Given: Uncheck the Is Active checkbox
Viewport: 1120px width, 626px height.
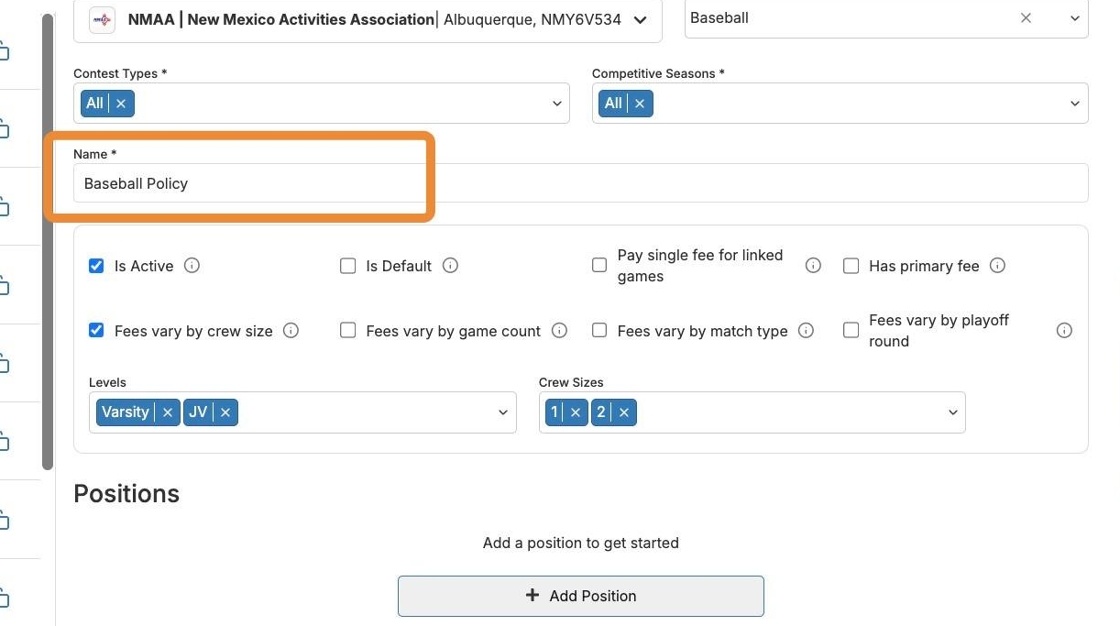Looking at the screenshot, I should click(96, 266).
